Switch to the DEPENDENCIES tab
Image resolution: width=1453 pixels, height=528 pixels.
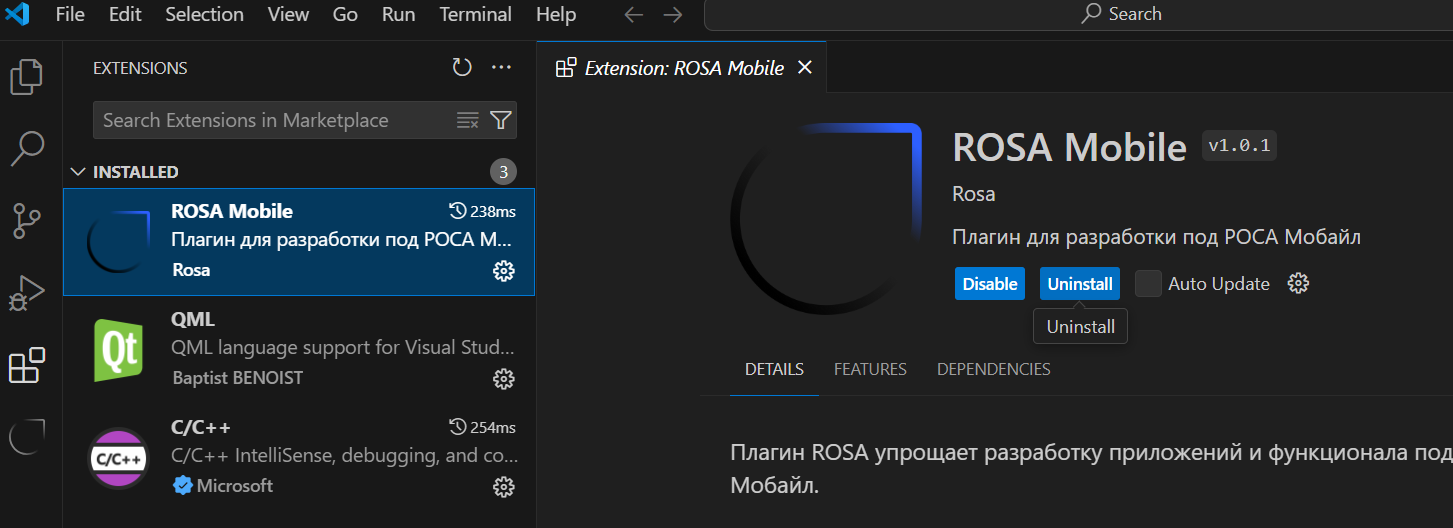coord(993,370)
